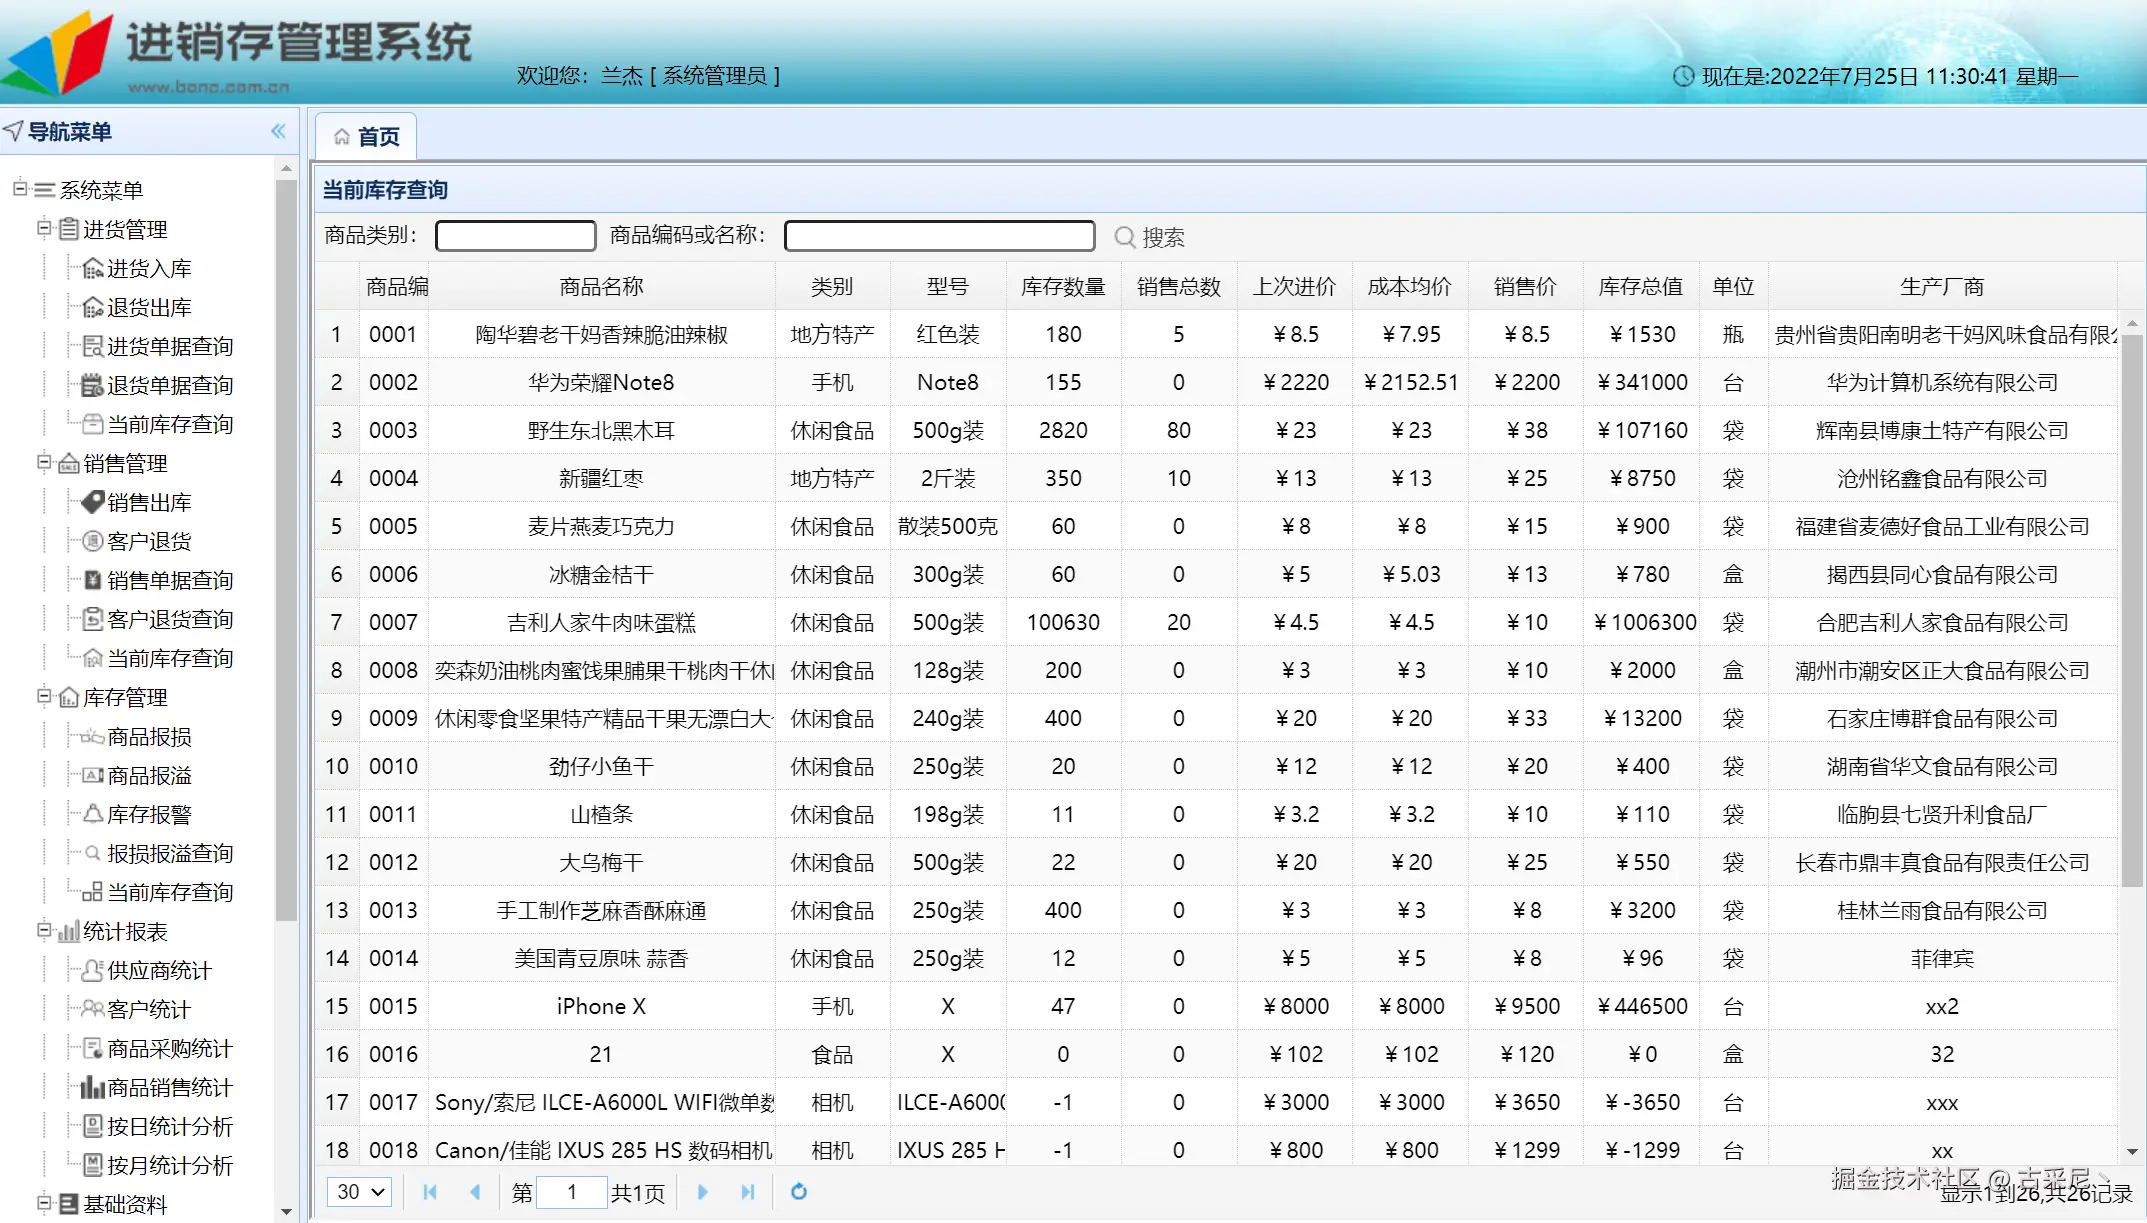Click the previous page arrow

[475, 1192]
